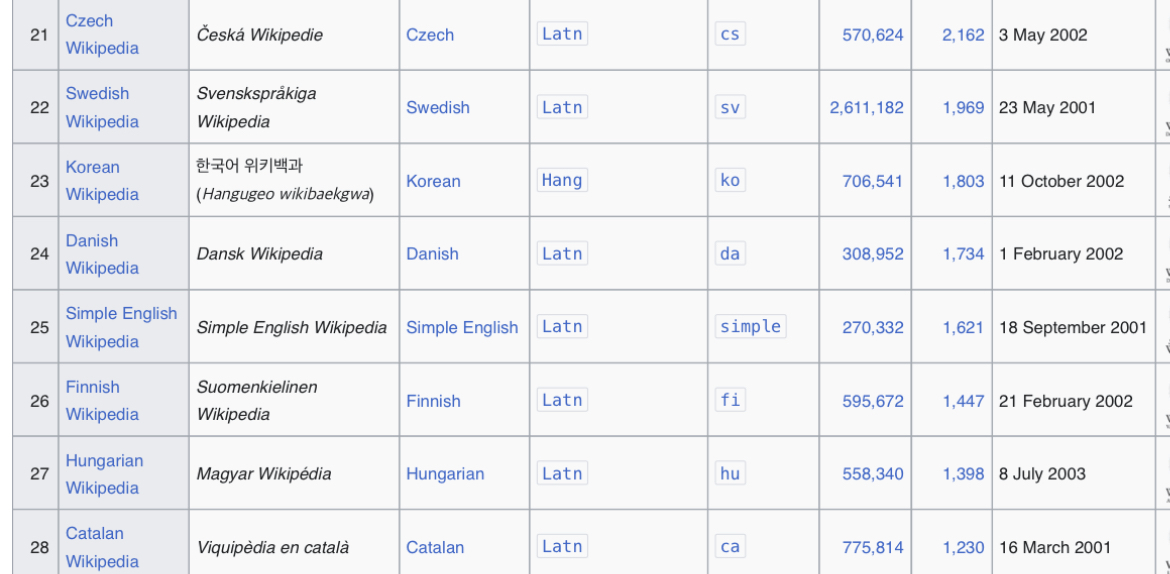Open active users count 1,803
The width and height of the screenshot is (1170, 574).
click(963, 181)
